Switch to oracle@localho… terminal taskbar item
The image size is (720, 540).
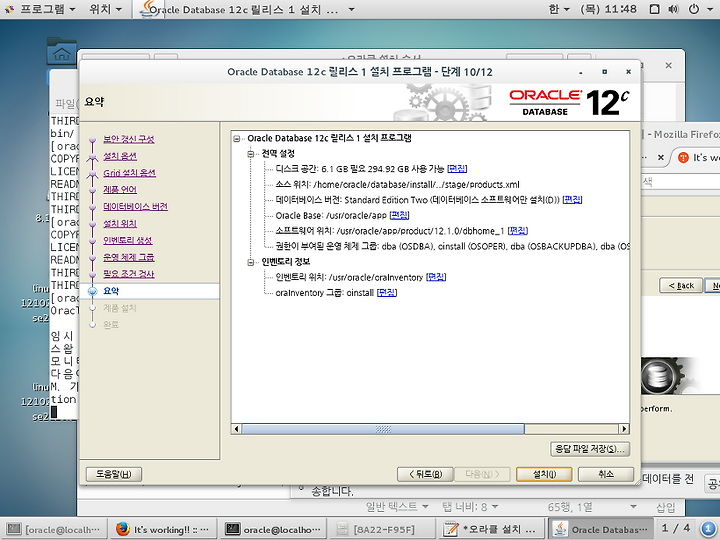pyautogui.click(x=274, y=529)
